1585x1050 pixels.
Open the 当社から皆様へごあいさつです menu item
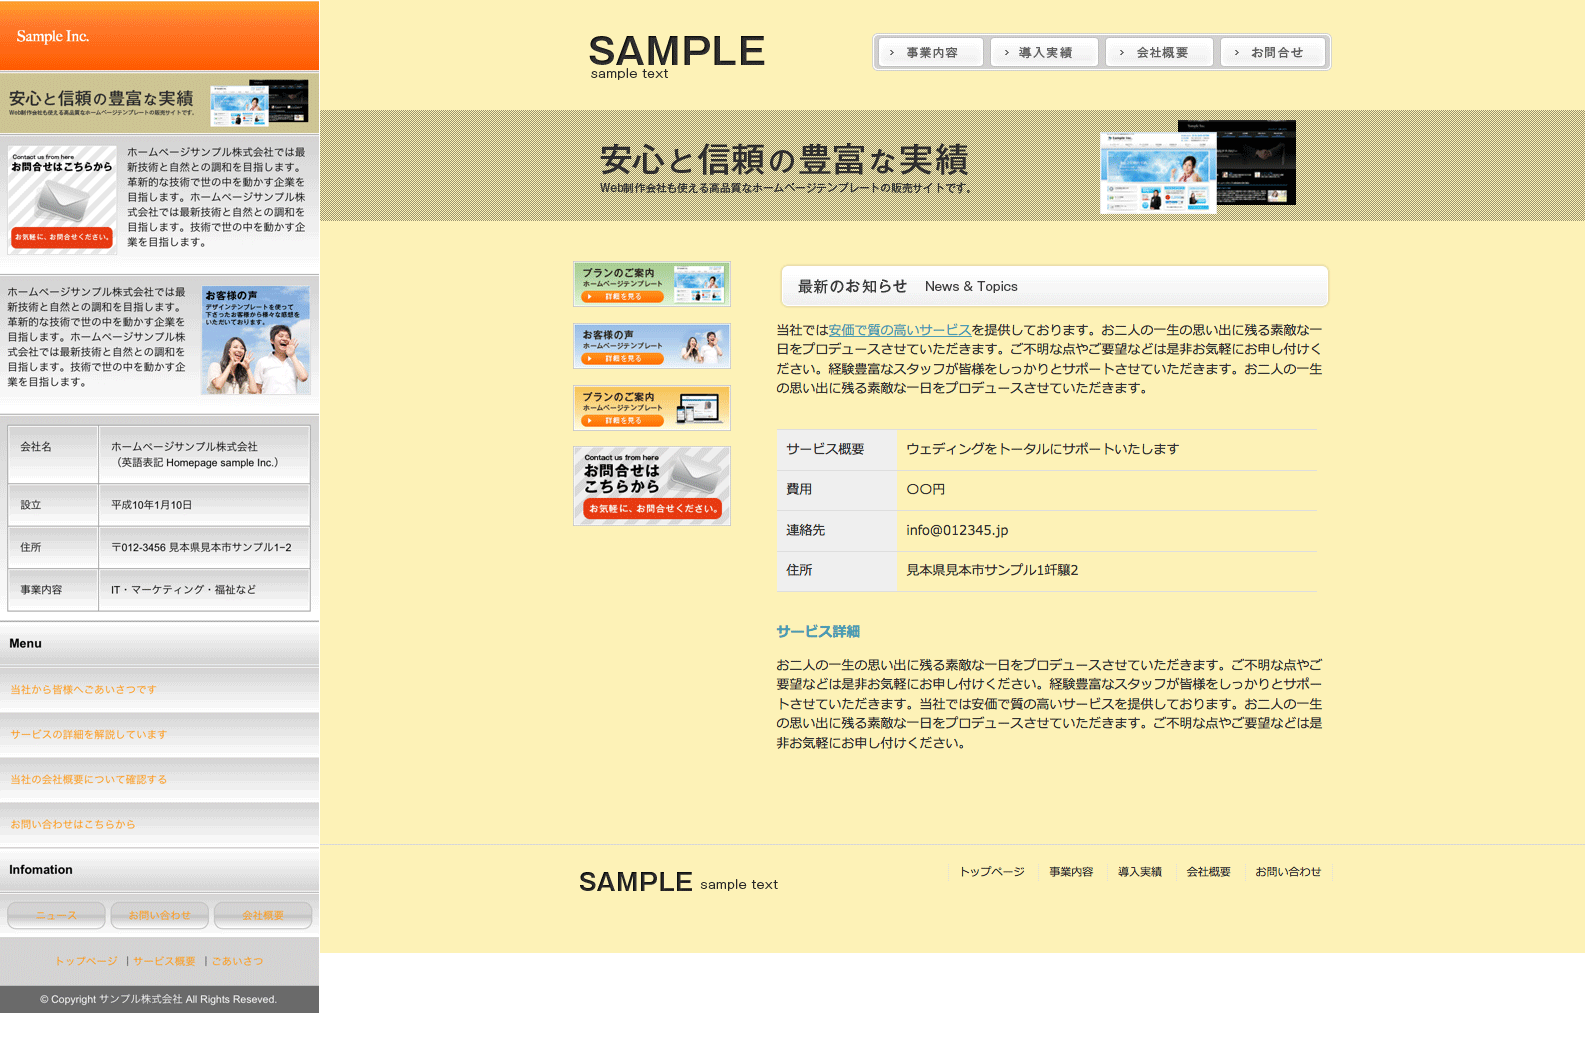[84, 690]
